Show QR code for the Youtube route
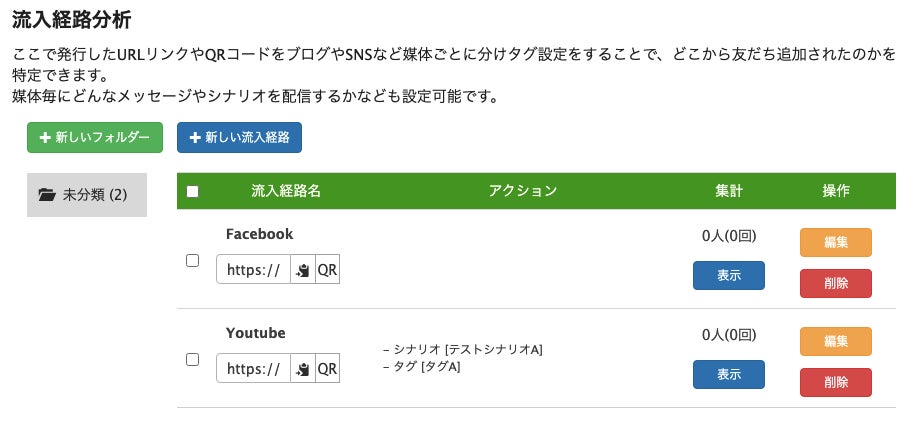 coord(327,368)
